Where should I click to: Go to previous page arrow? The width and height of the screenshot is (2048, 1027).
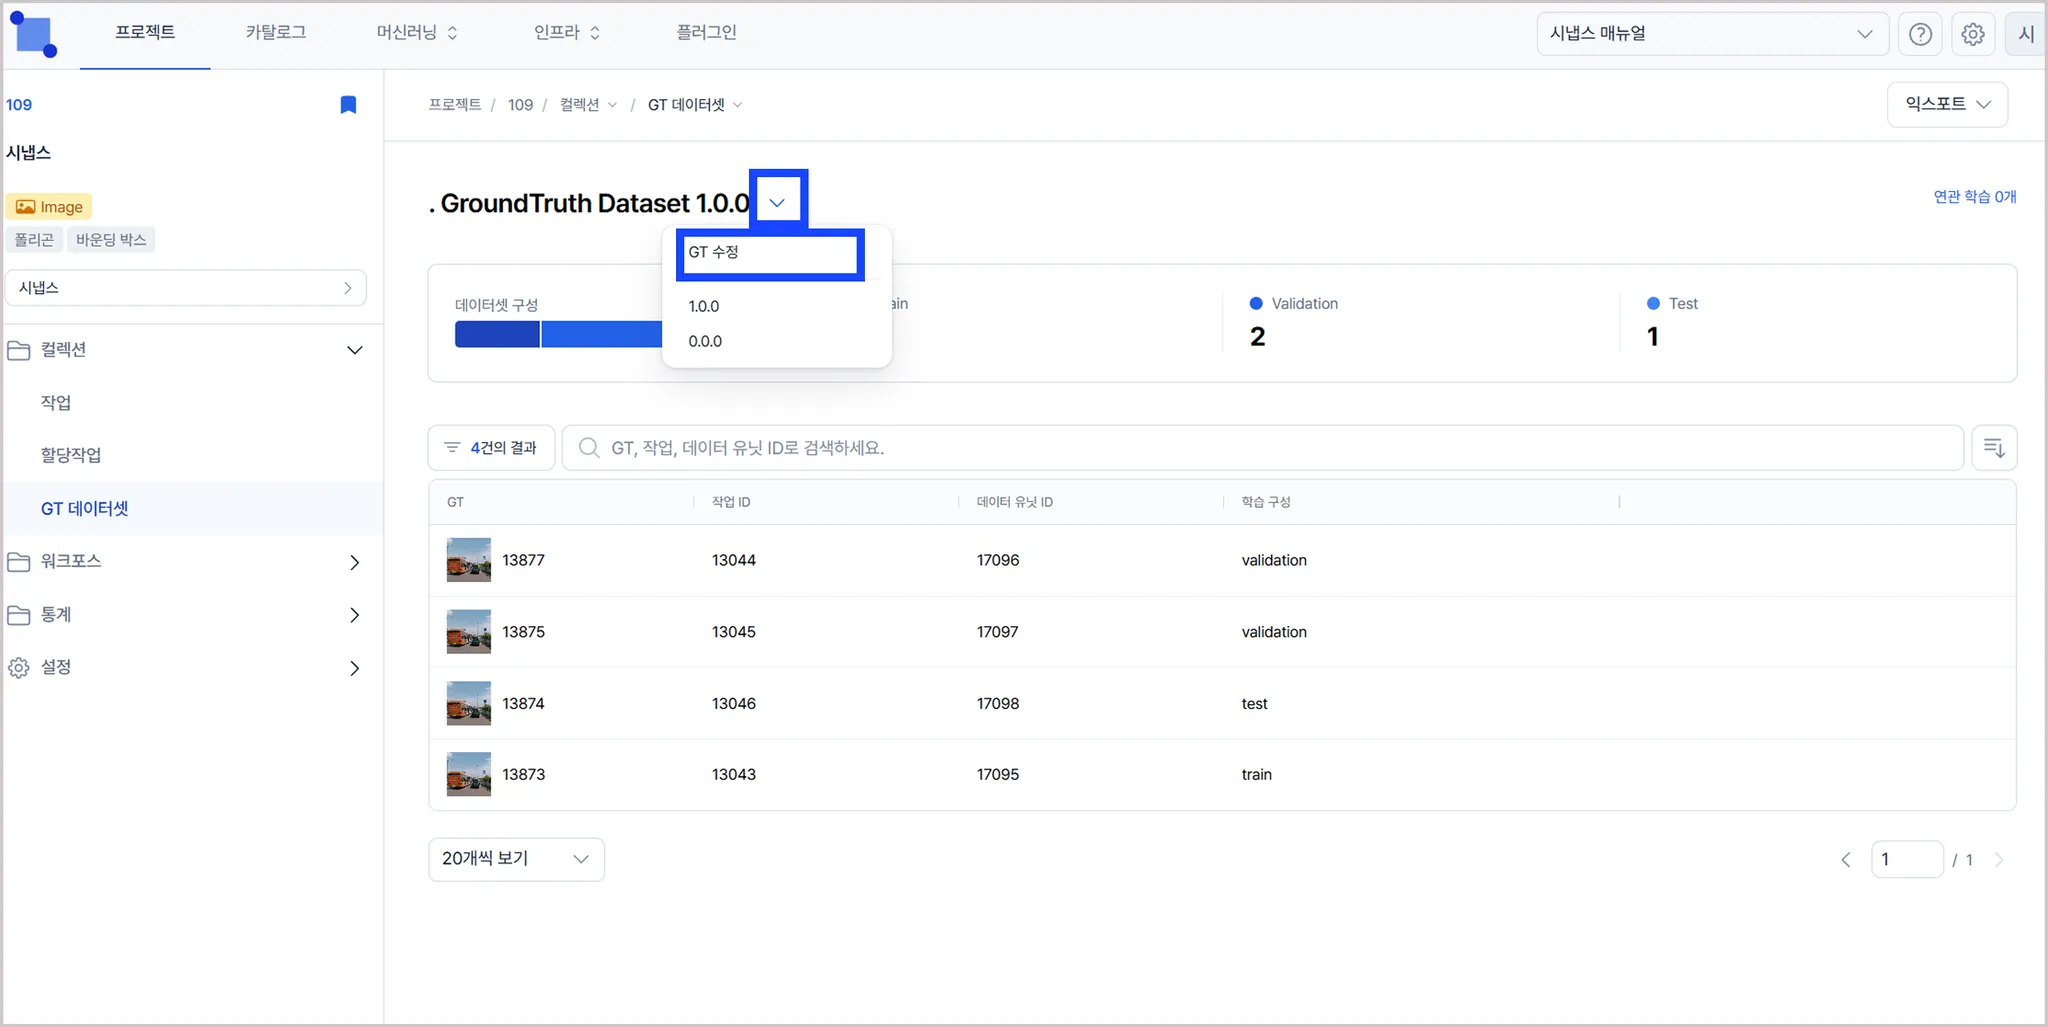click(1846, 860)
